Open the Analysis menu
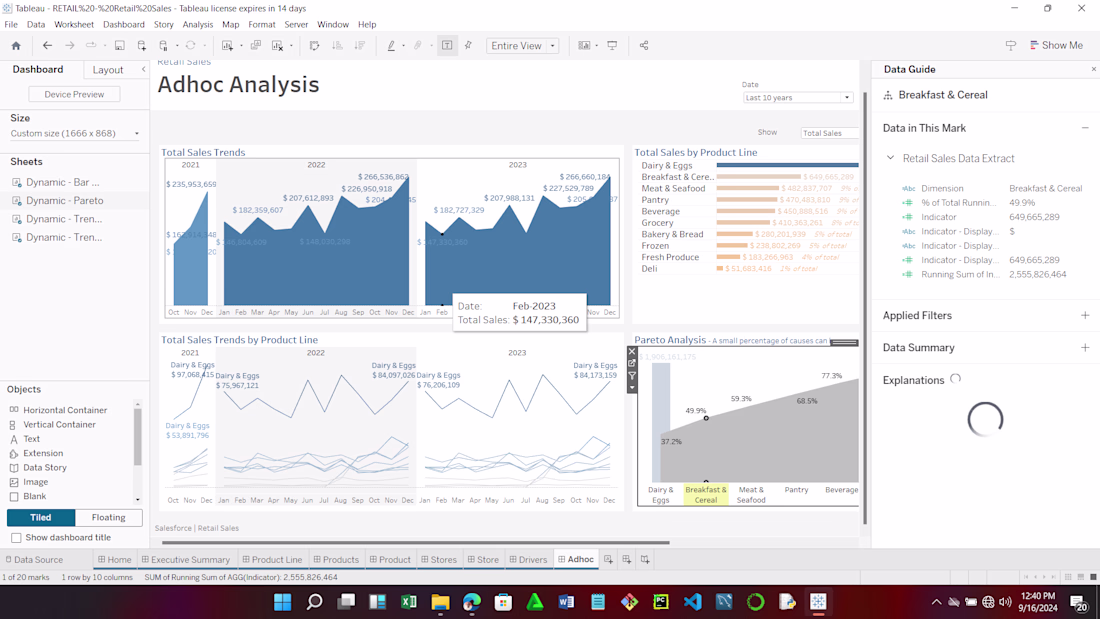 coord(198,25)
